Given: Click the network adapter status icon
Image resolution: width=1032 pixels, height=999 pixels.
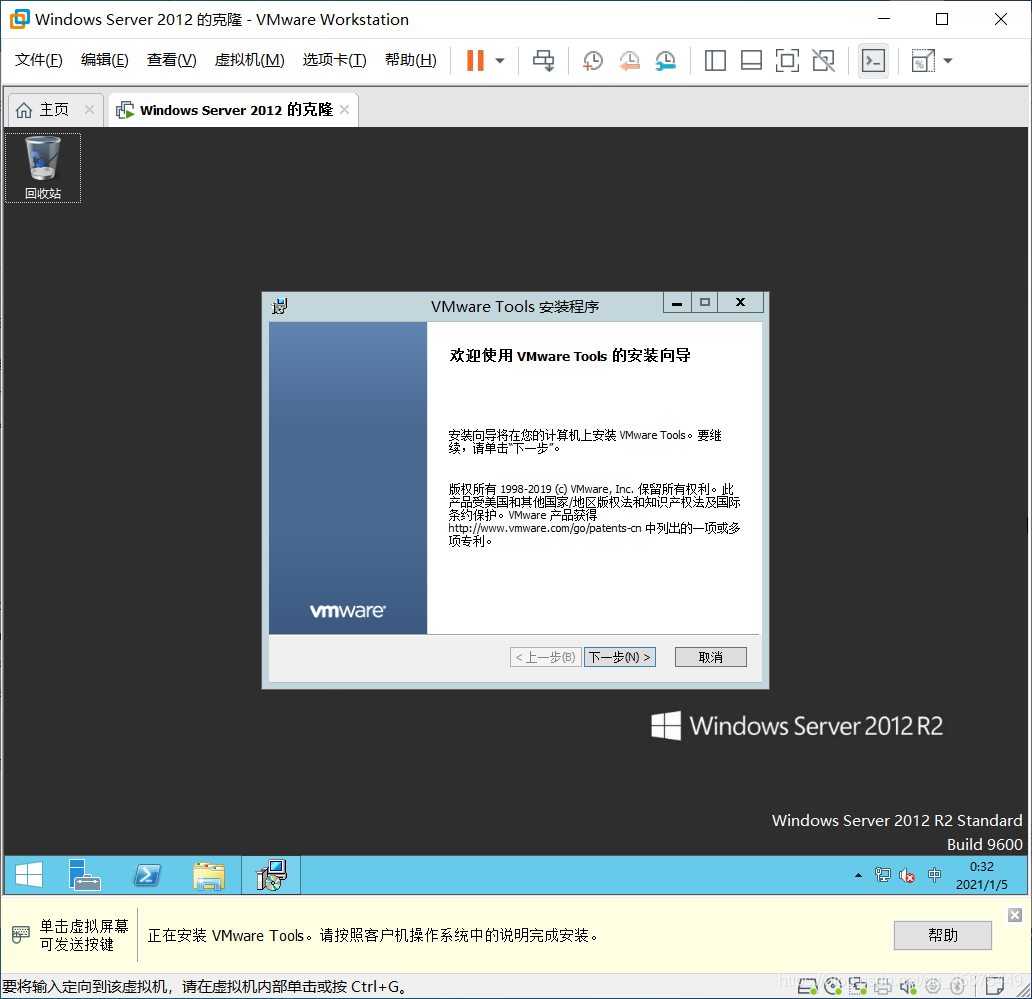Looking at the screenshot, I should click(x=858, y=986).
